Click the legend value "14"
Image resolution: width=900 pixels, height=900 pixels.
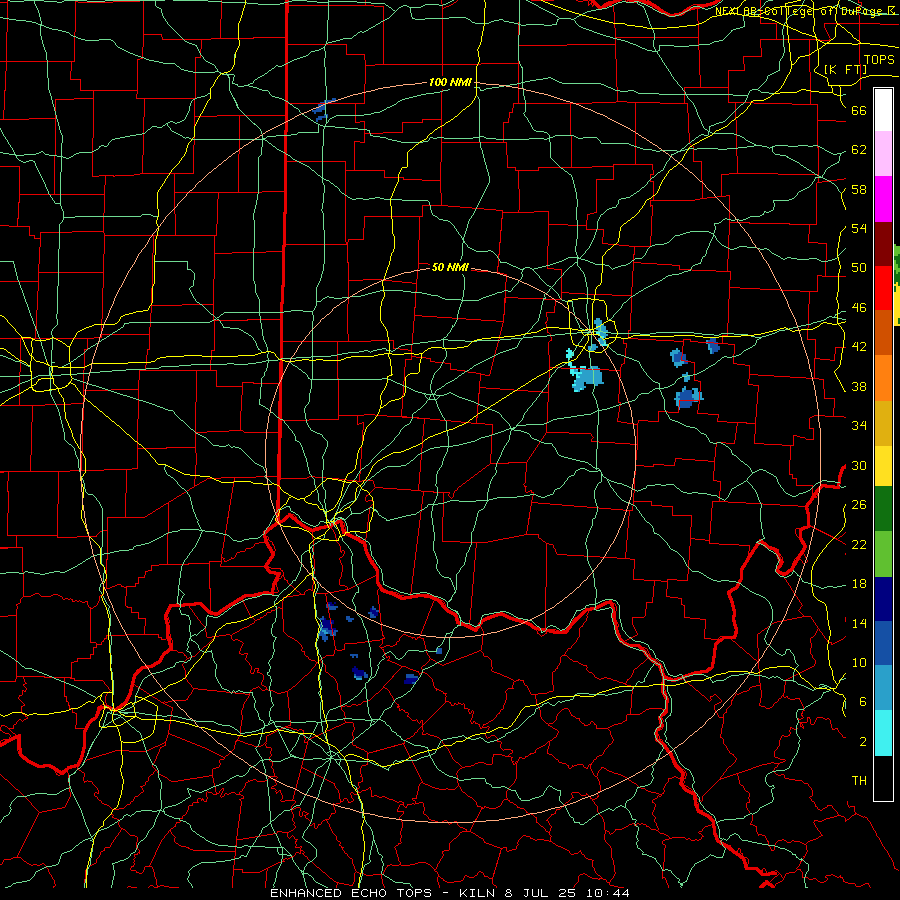click(859, 623)
